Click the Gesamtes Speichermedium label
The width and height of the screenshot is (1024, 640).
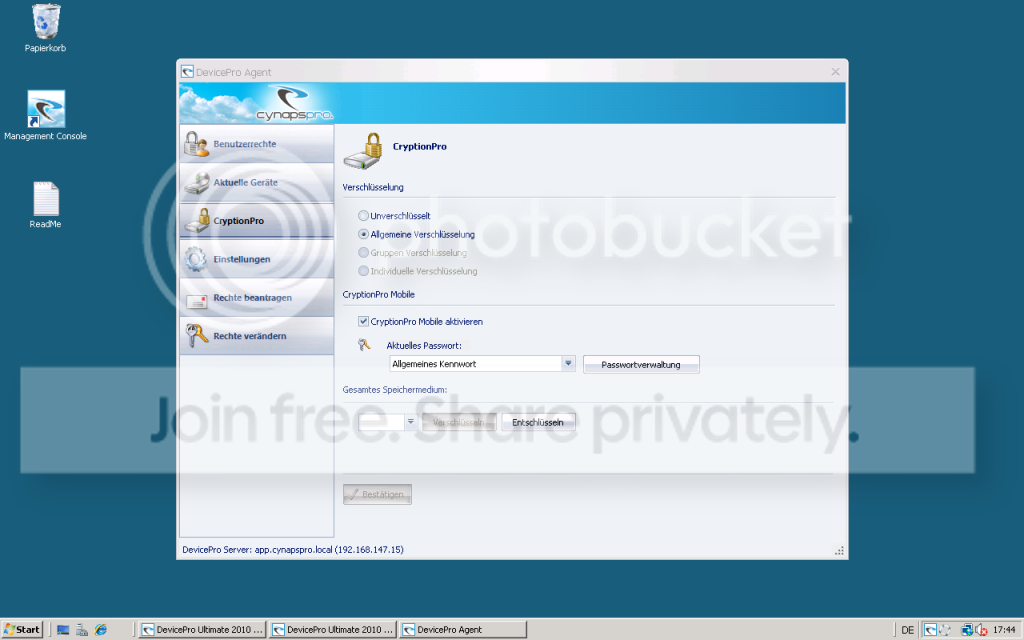coord(395,390)
